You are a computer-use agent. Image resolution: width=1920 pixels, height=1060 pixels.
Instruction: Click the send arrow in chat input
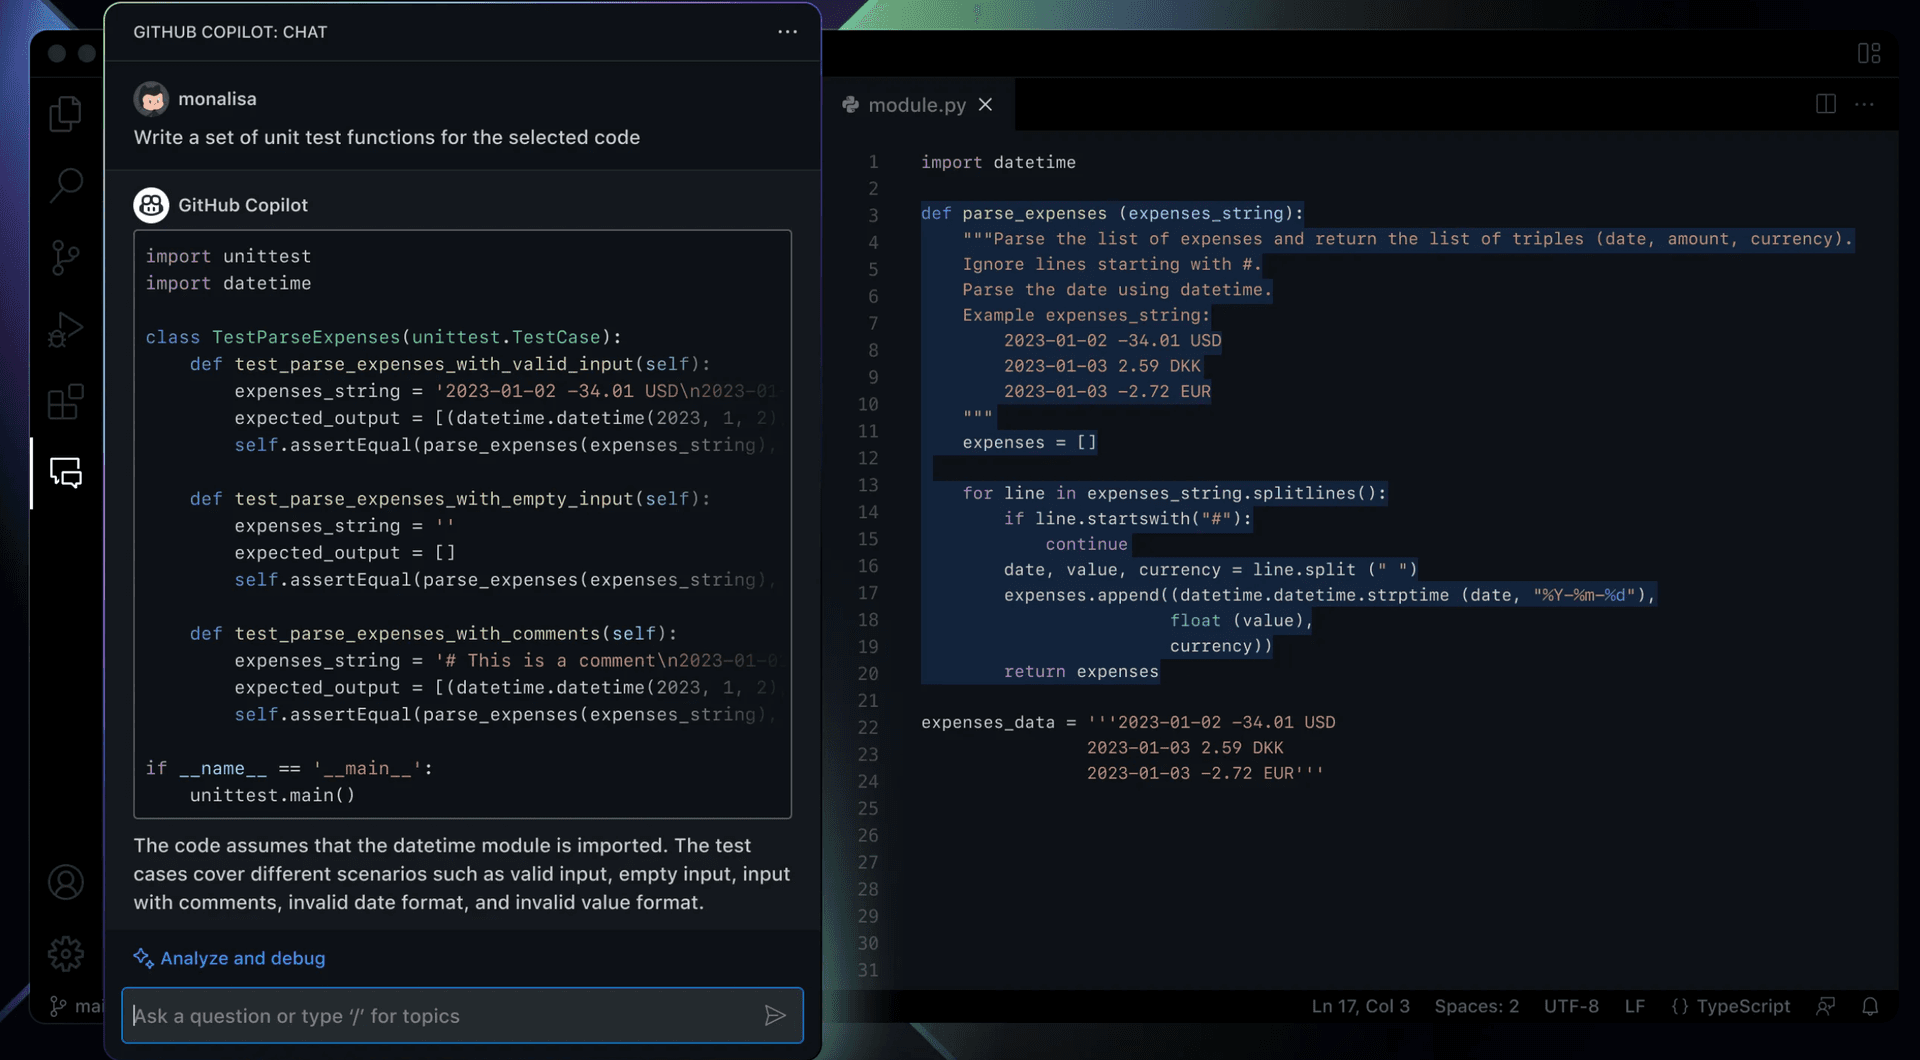coord(775,1016)
